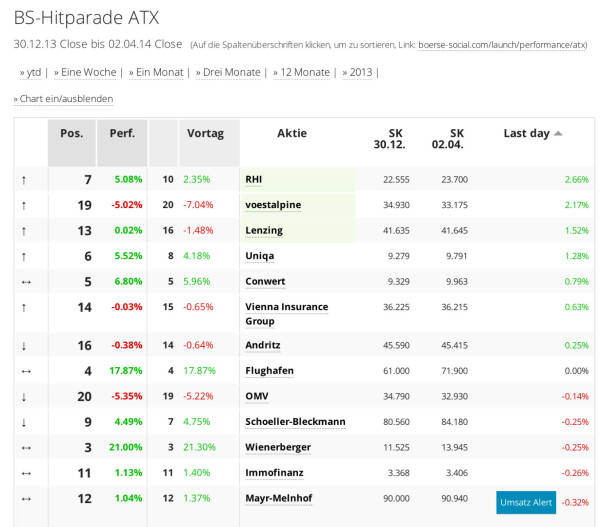Select the Eine Woche period filter
600x527 pixels.
(86, 72)
